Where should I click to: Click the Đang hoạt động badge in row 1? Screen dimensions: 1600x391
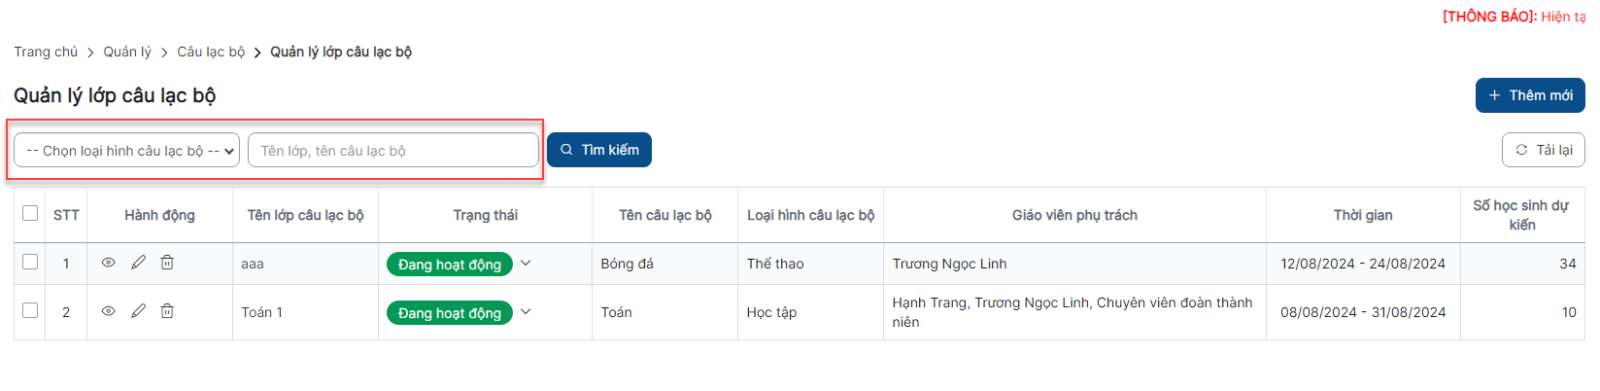(450, 264)
